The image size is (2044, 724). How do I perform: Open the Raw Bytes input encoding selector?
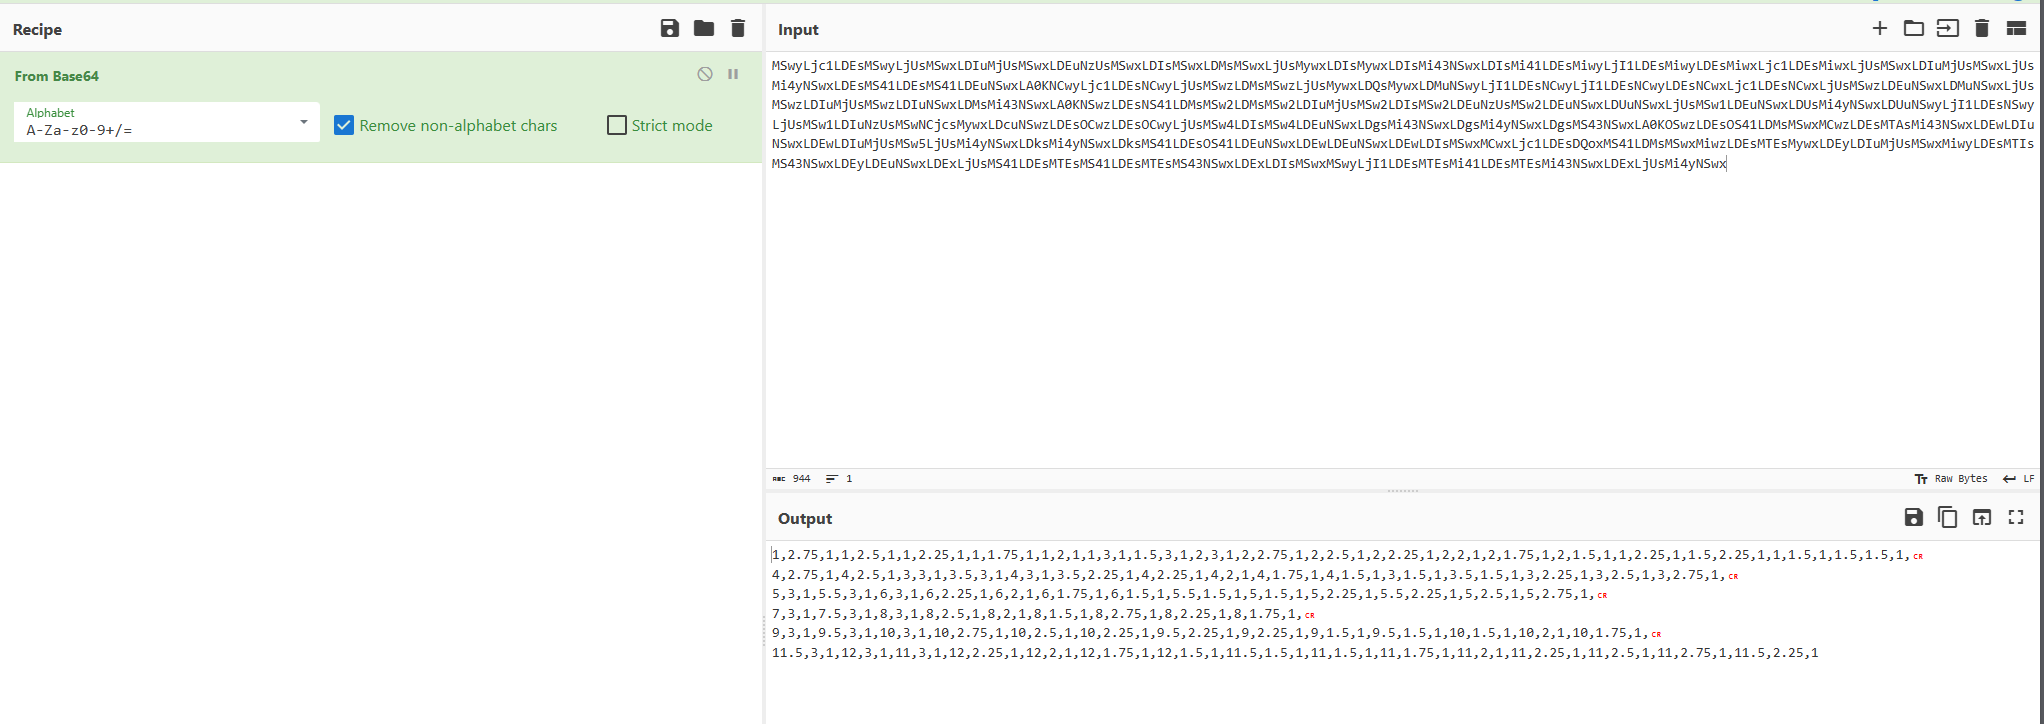(x=1951, y=479)
